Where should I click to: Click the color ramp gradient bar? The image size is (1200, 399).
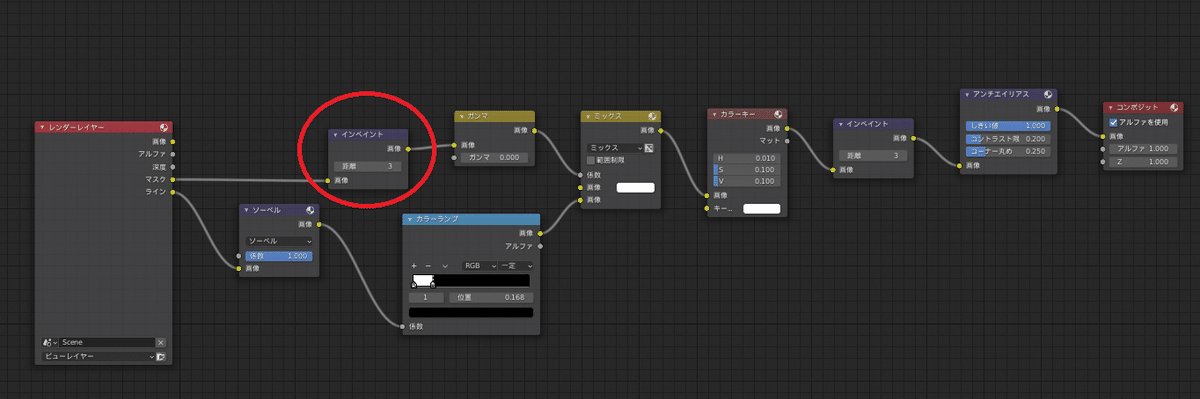(471, 280)
